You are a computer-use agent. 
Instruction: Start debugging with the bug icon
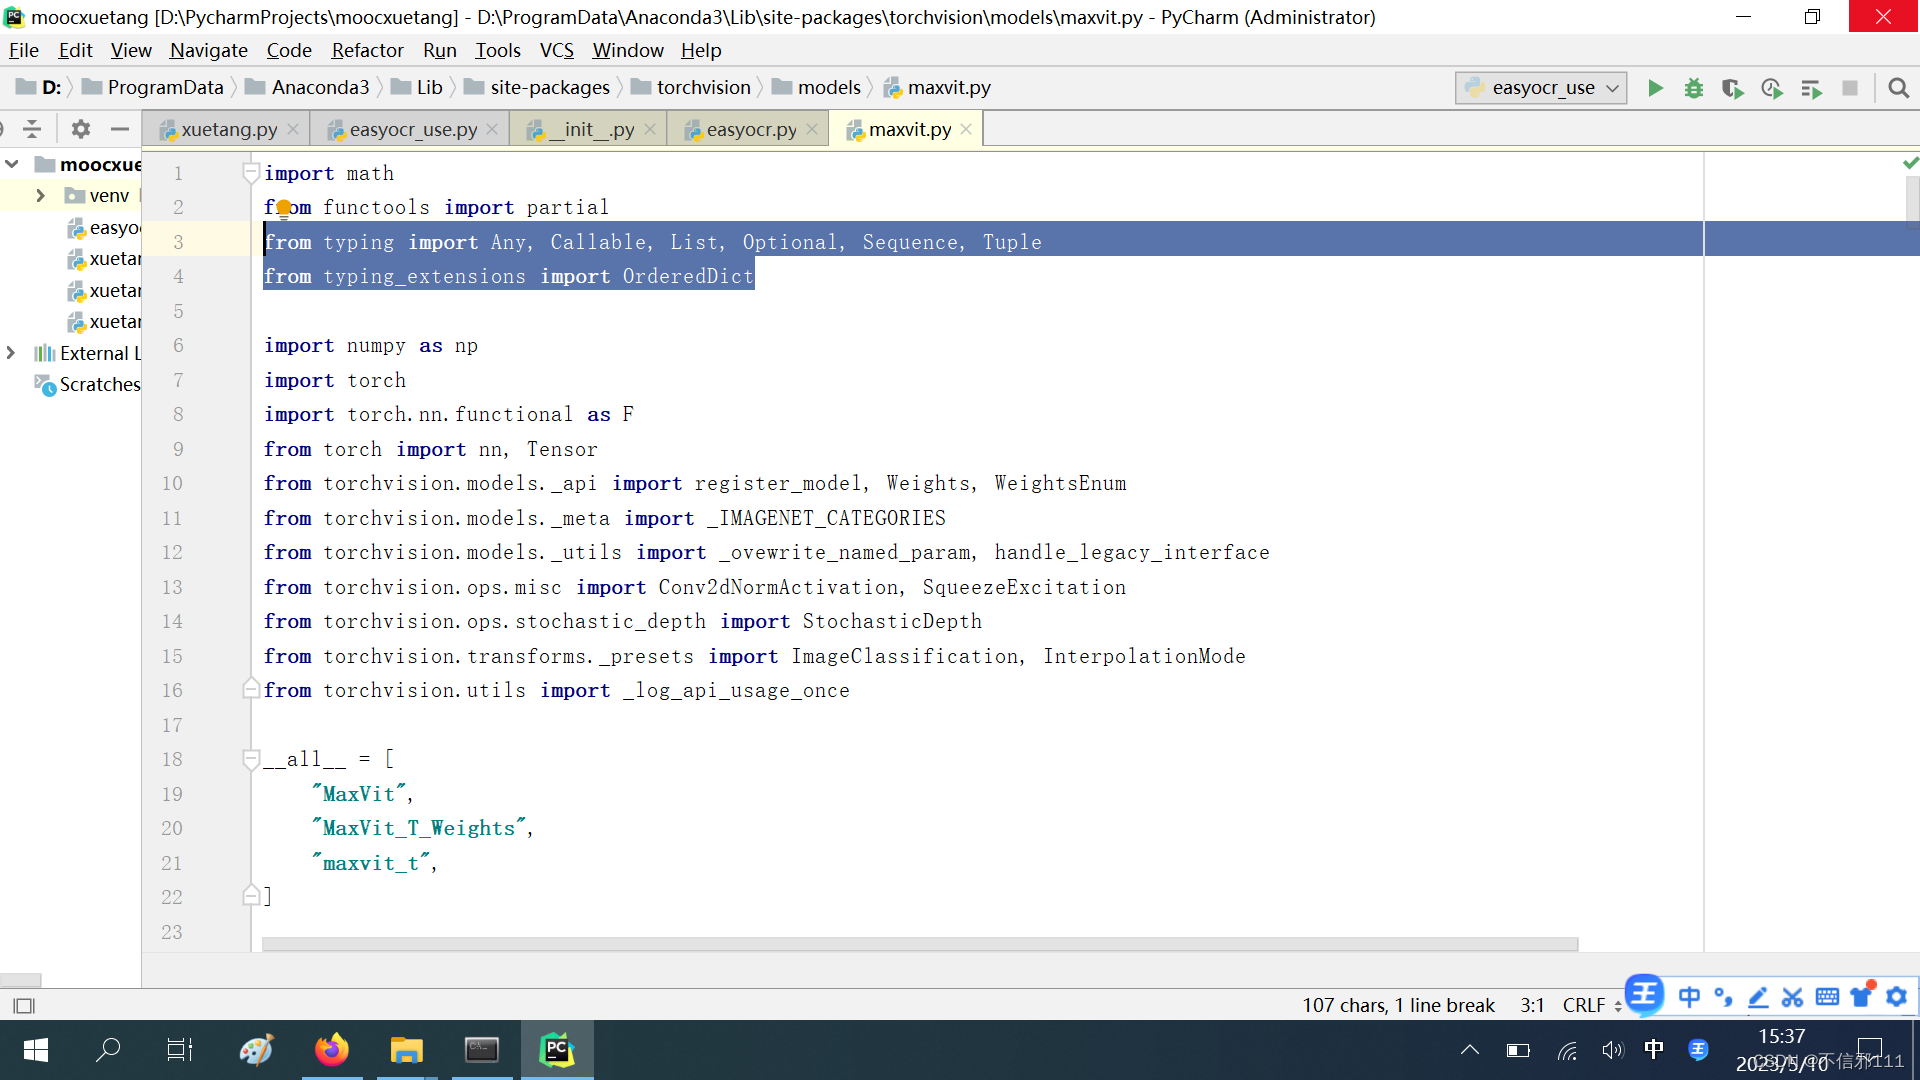(x=1693, y=88)
